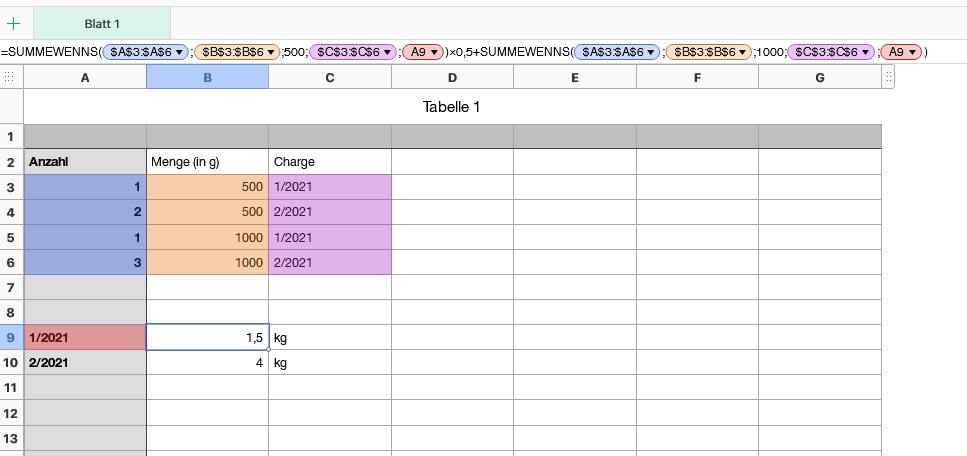Select purple cell C4 with 2/2021
Image resolution: width=967 pixels, height=456 pixels.
click(x=330, y=212)
